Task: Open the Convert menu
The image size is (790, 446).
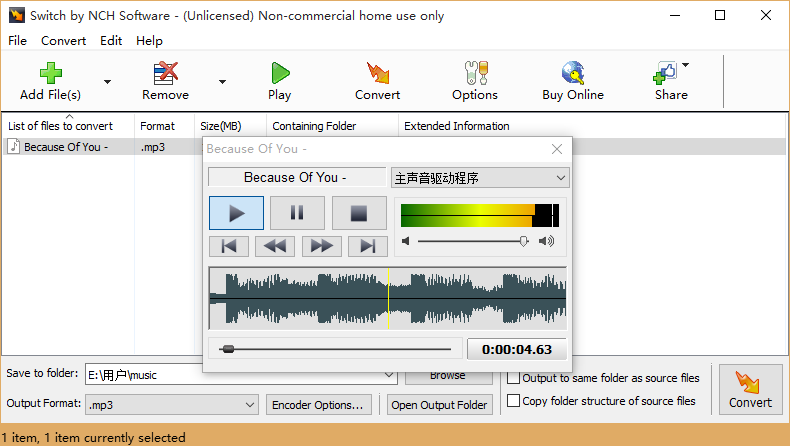Action: (63, 41)
